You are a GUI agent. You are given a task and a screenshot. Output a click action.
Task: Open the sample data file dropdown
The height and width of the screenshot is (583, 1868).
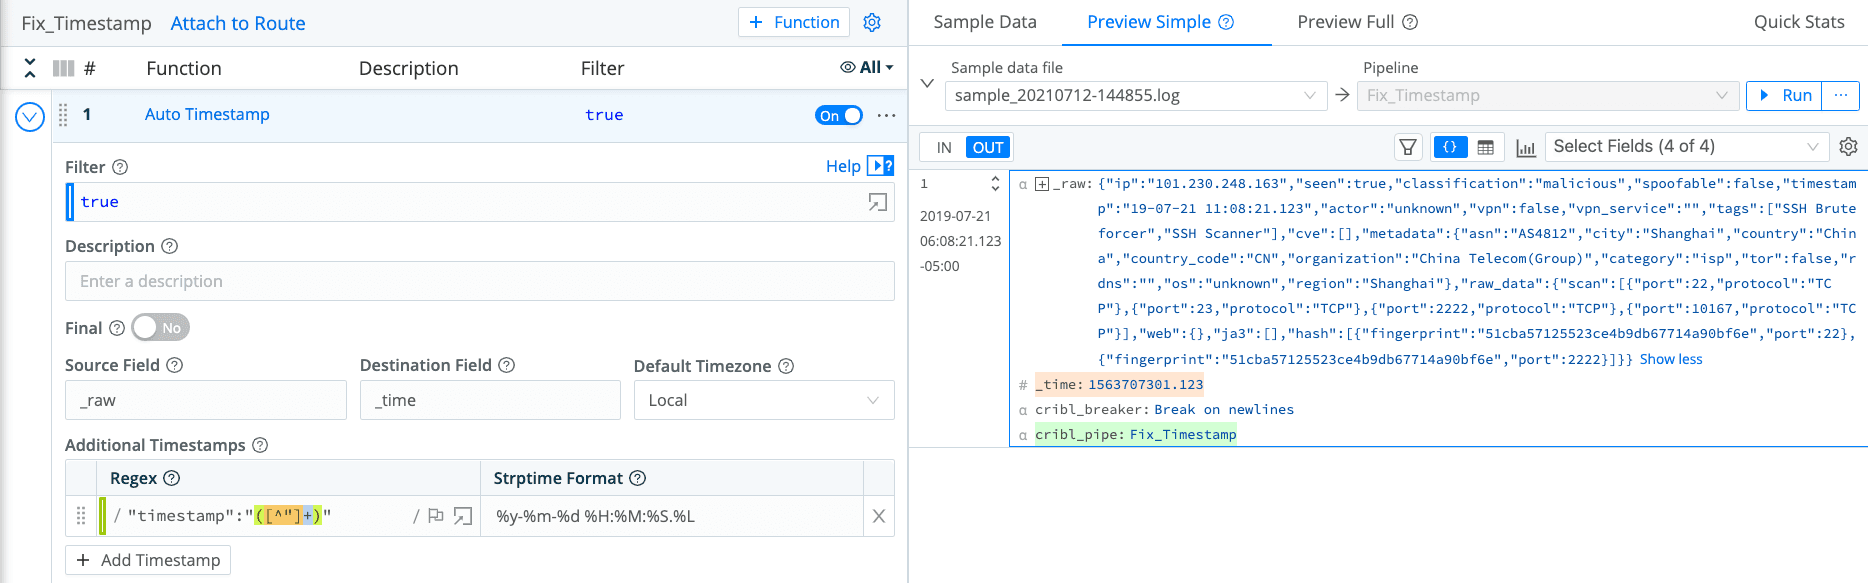[x=1134, y=96]
